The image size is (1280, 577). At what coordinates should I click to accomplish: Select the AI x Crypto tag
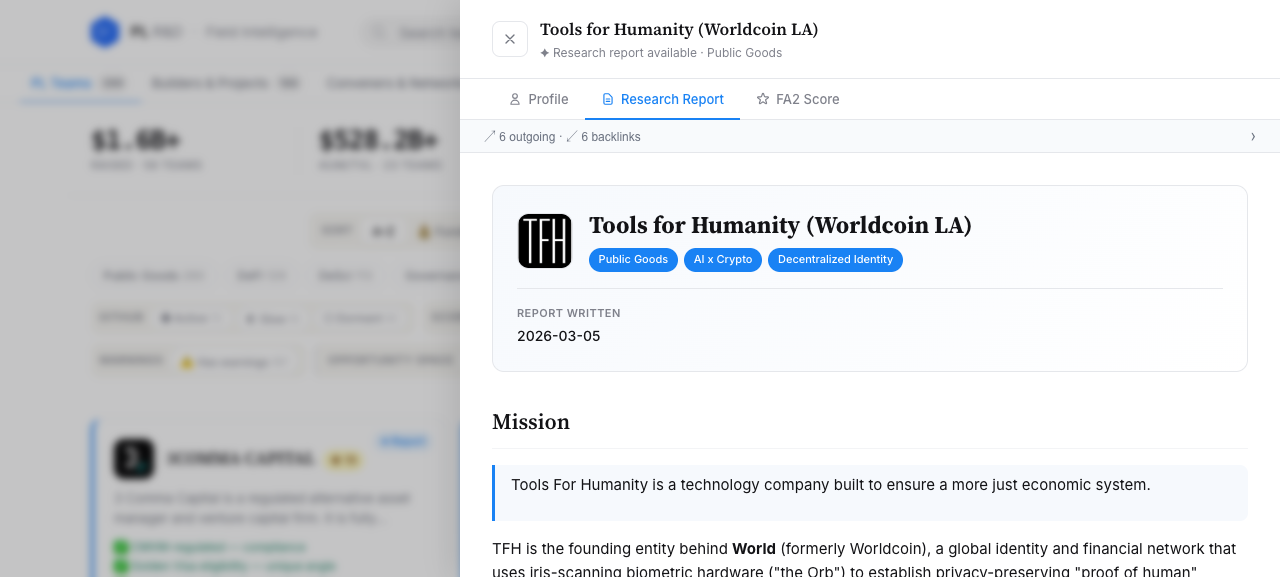[x=723, y=259]
